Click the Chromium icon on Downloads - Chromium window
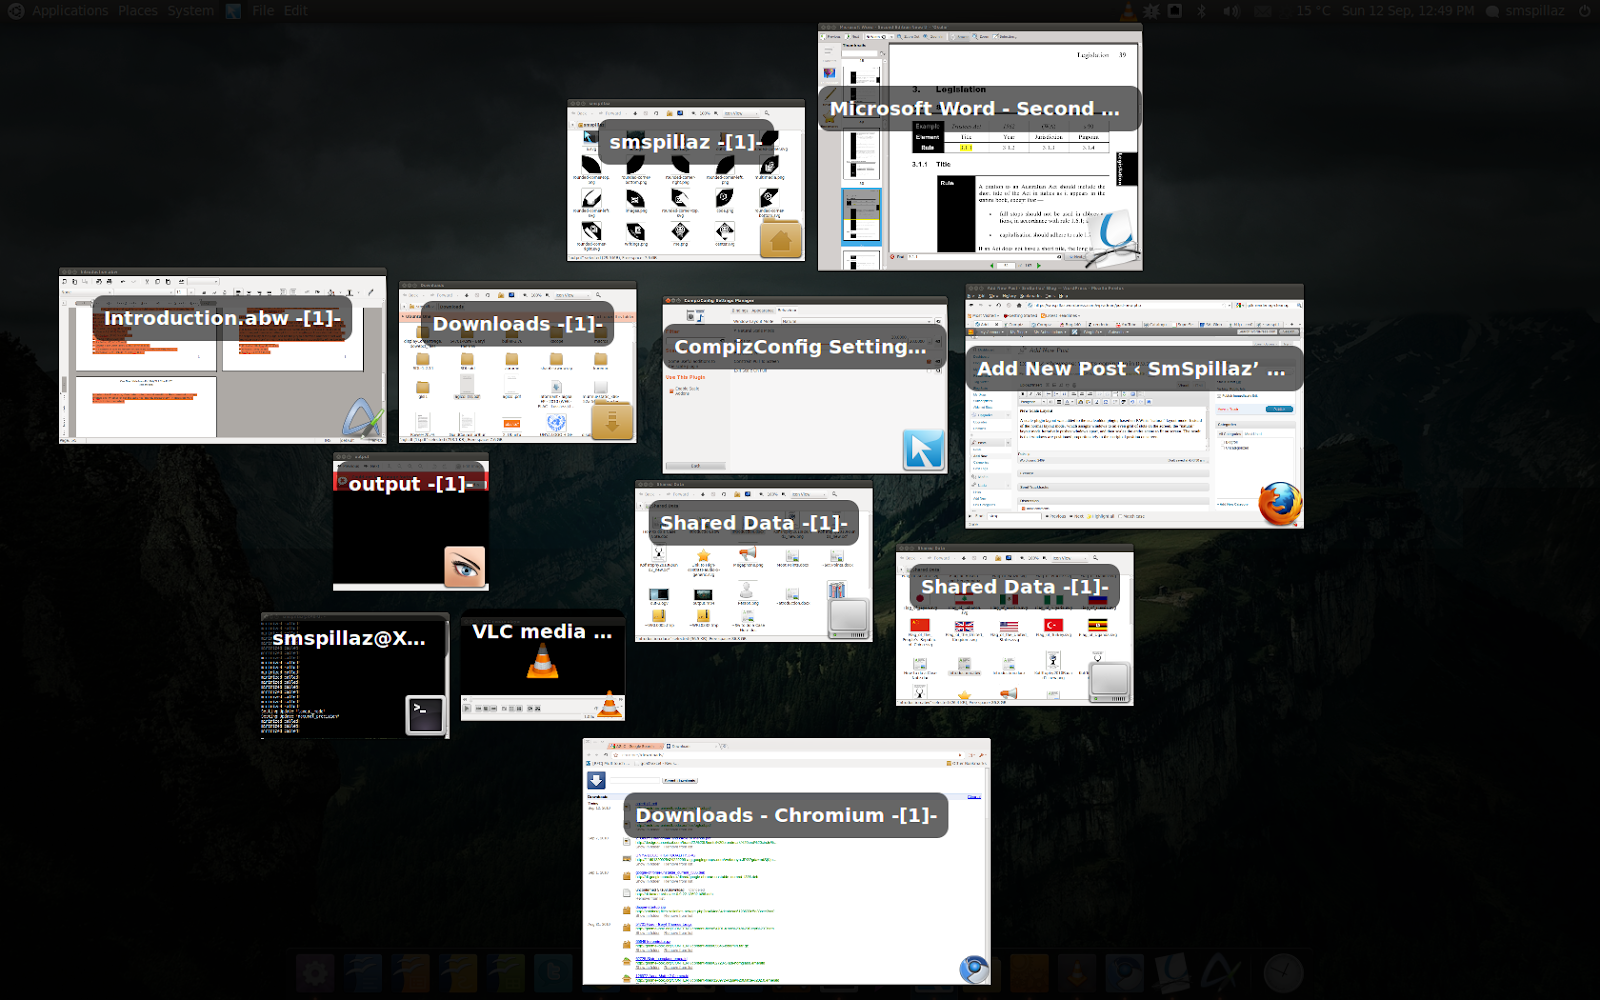This screenshot has width=1600, height=1000. coord(974,969)
